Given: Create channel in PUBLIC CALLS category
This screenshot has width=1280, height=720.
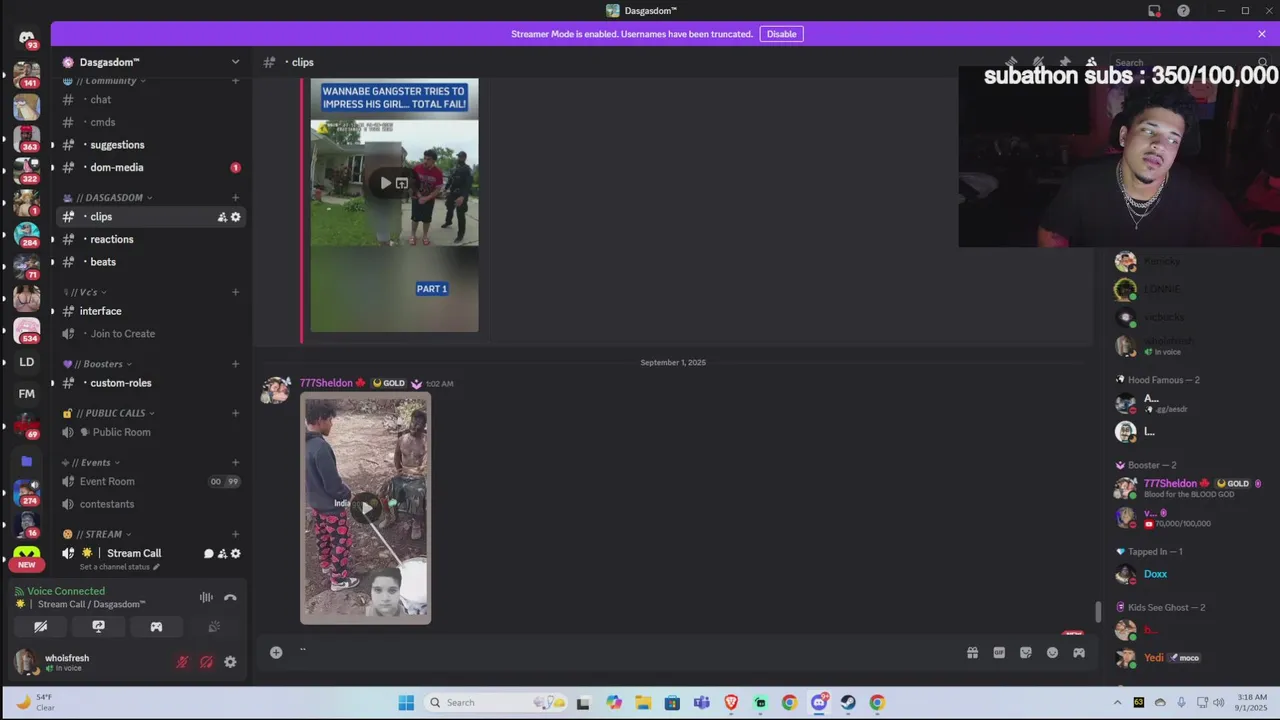Looking at the screenshot, I should pos(236,413).
